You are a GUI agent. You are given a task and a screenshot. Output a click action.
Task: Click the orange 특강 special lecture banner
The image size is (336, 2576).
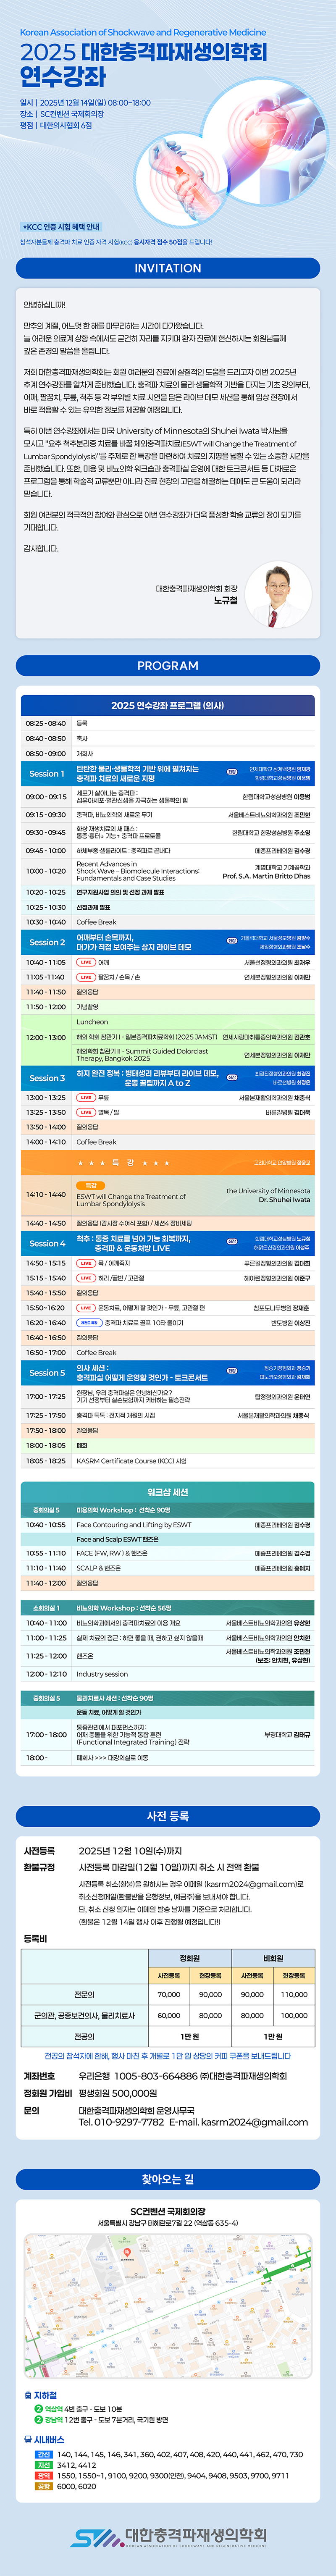click(x=168, y=1163)
